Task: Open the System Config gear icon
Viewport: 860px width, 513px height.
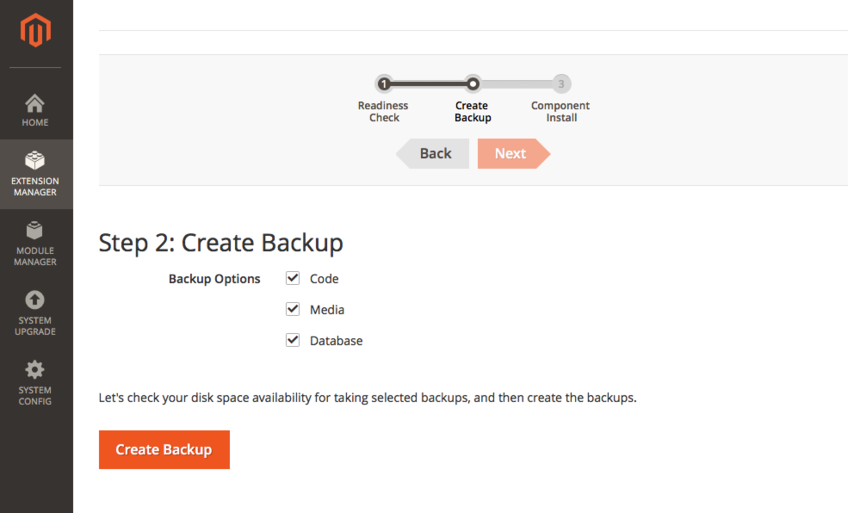Action: point(35,369)
